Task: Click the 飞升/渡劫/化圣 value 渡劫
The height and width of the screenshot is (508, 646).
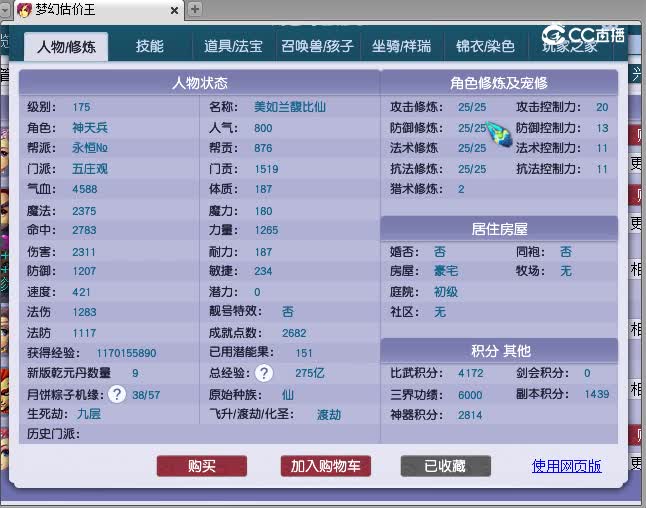Action: [329, 414]
